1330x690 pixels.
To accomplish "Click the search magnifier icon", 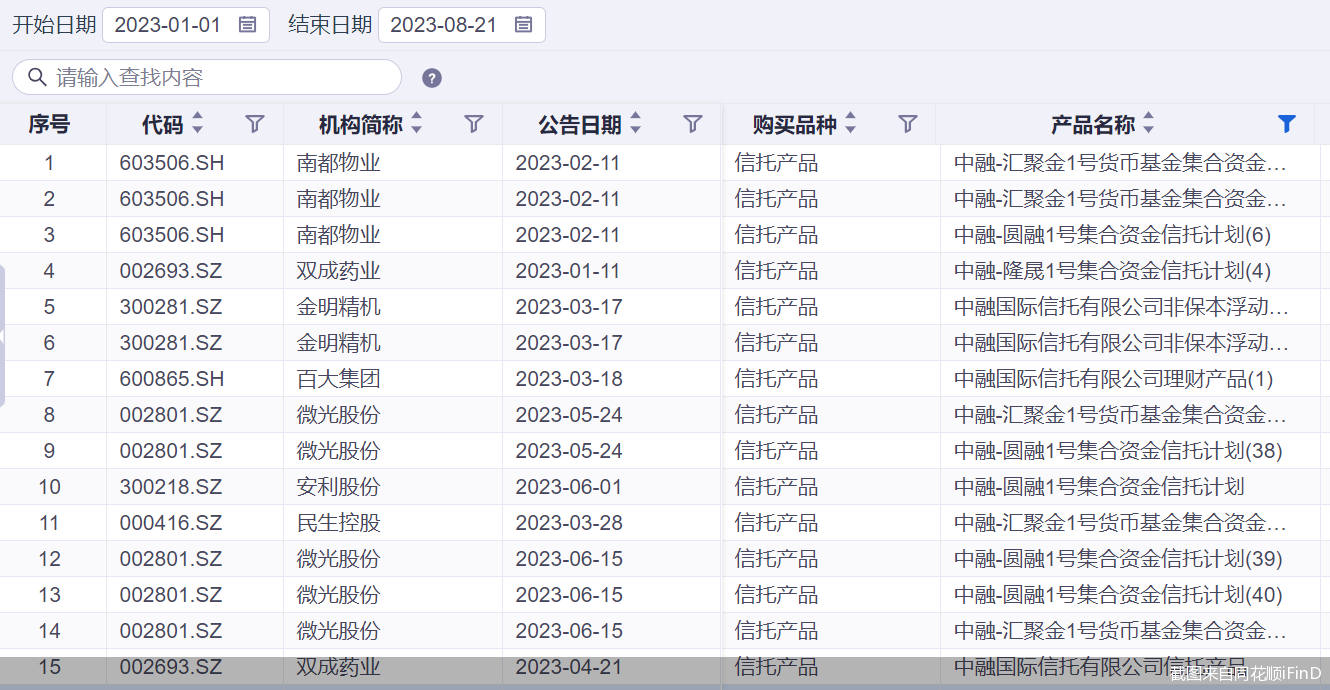I will (x=37, y=77).
